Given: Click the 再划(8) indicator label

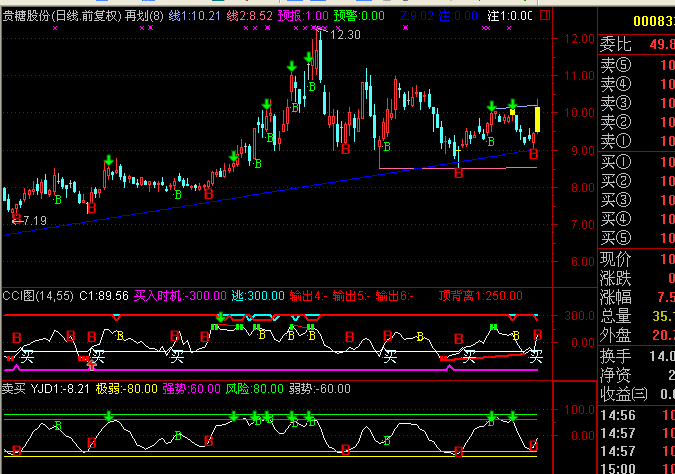Looking at the screenshot, I should pos(144,17).
